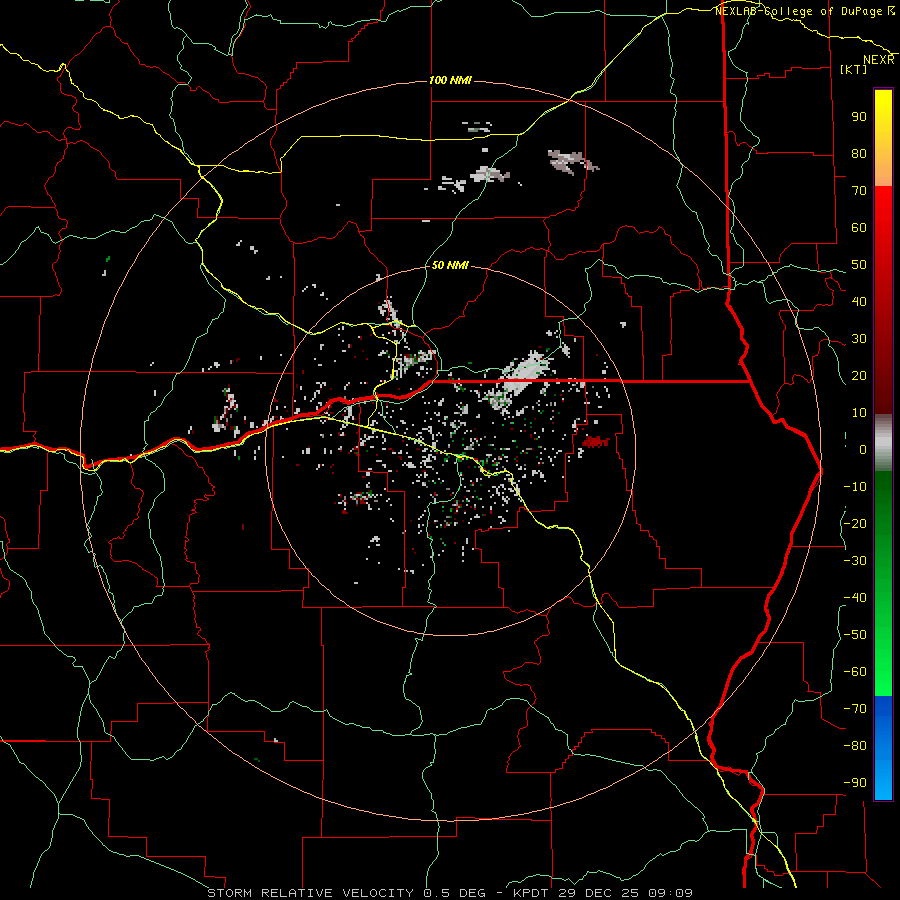Click the dark red velocity patch east of the radar

[x=595, y=441]
